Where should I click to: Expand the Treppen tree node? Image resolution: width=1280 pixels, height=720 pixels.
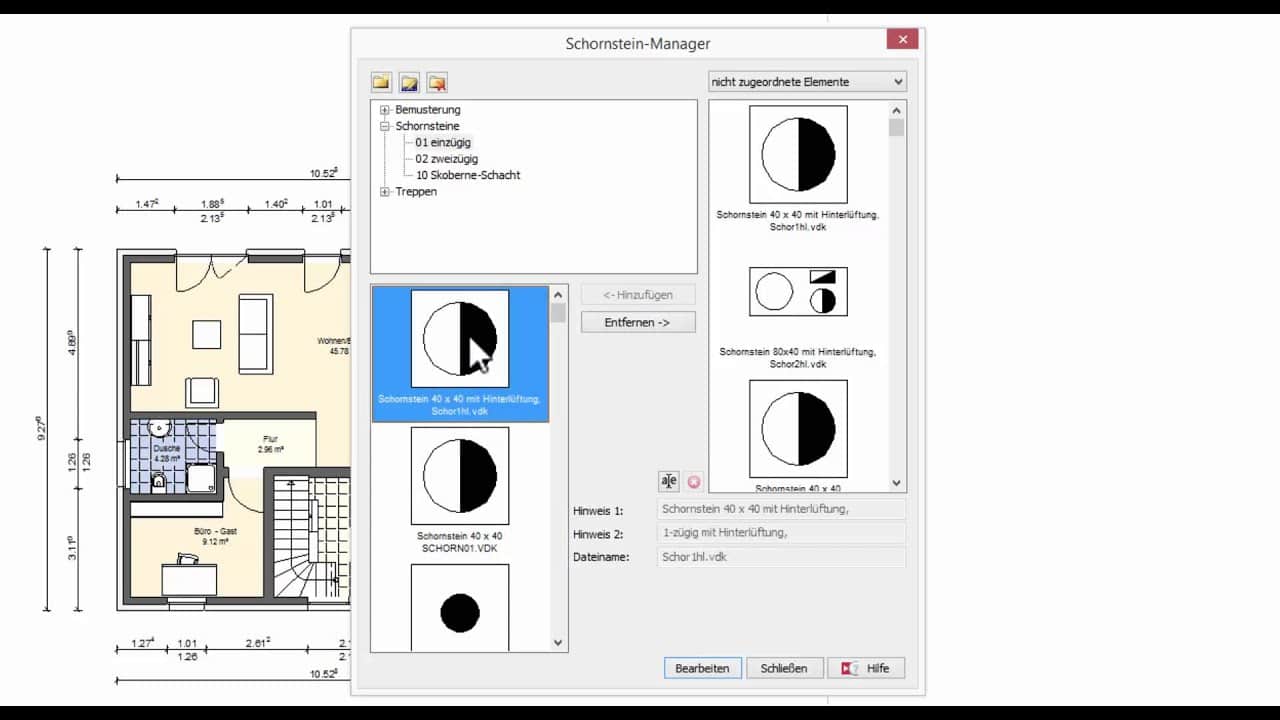coord(385,191)
